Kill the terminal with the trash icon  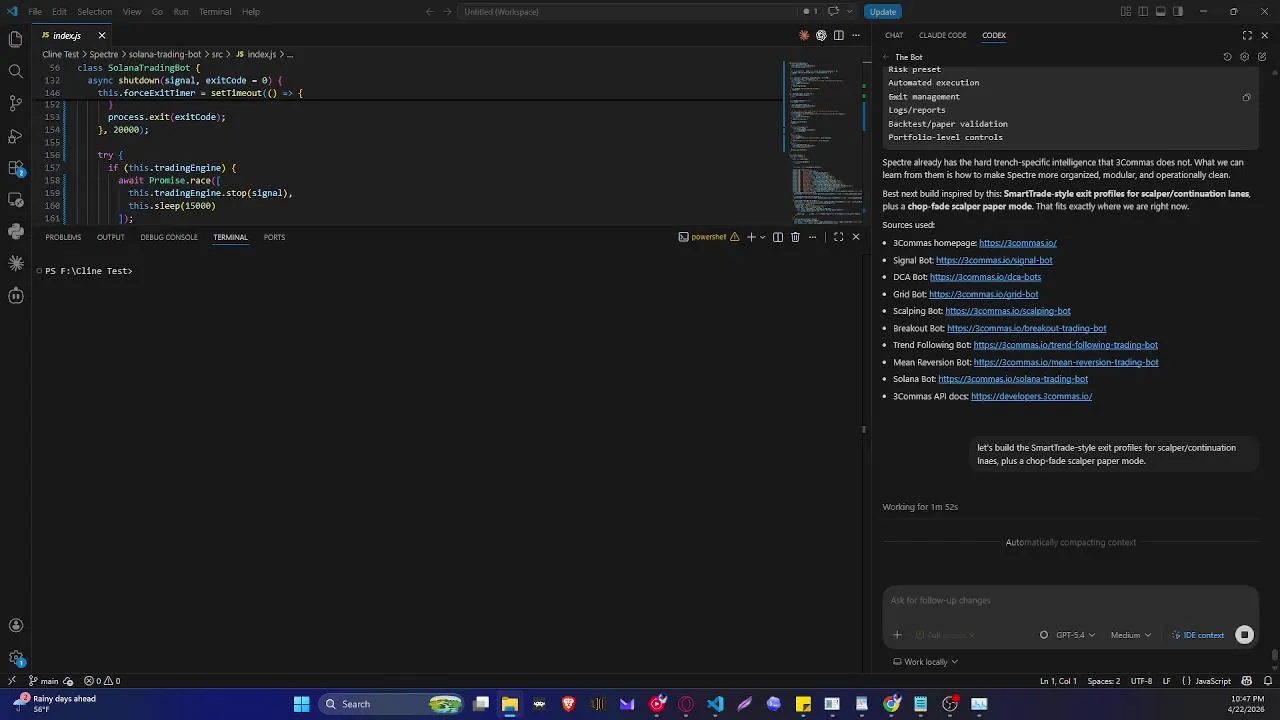click(795, 237)
